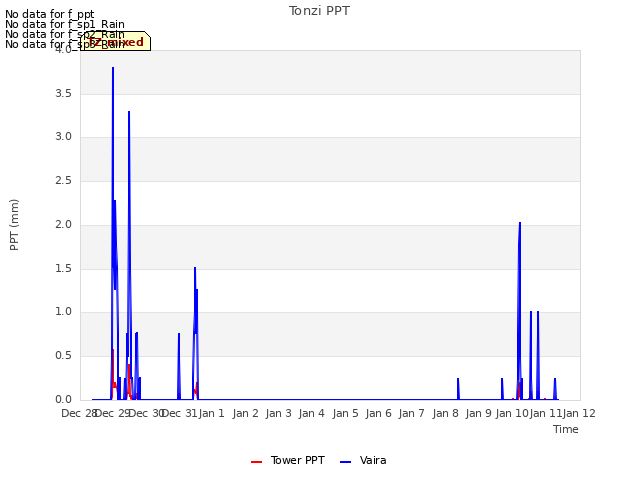The width and height of the screenshot is (640, 480).
Task: Click the 1.5 y-axis tick label
Action: 63,269
